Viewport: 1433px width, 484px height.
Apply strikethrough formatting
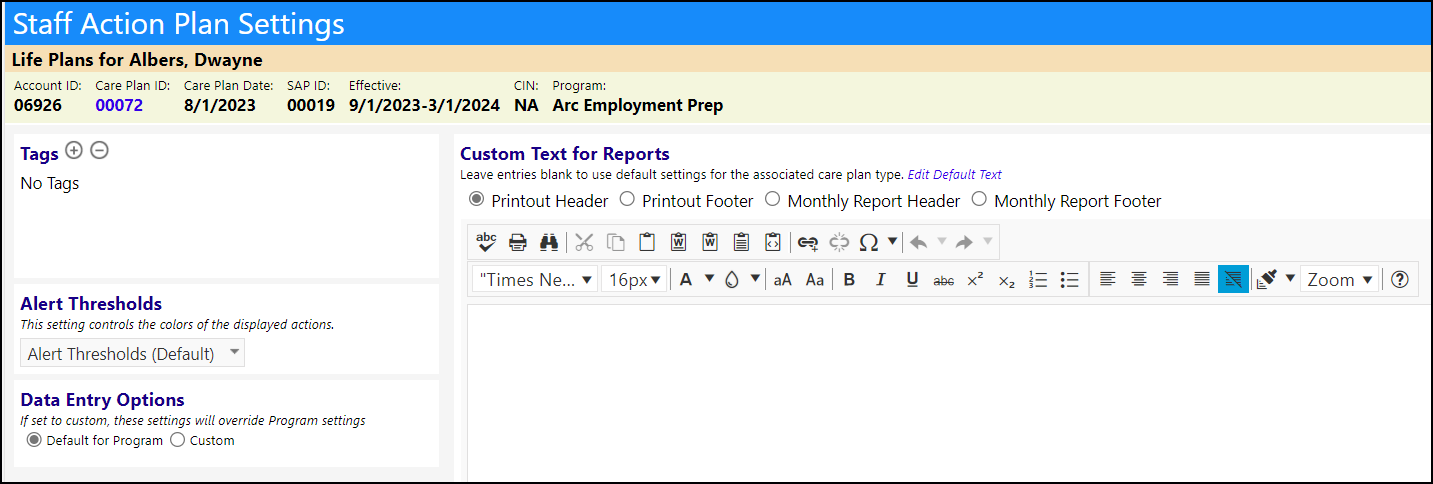[943, 280]
